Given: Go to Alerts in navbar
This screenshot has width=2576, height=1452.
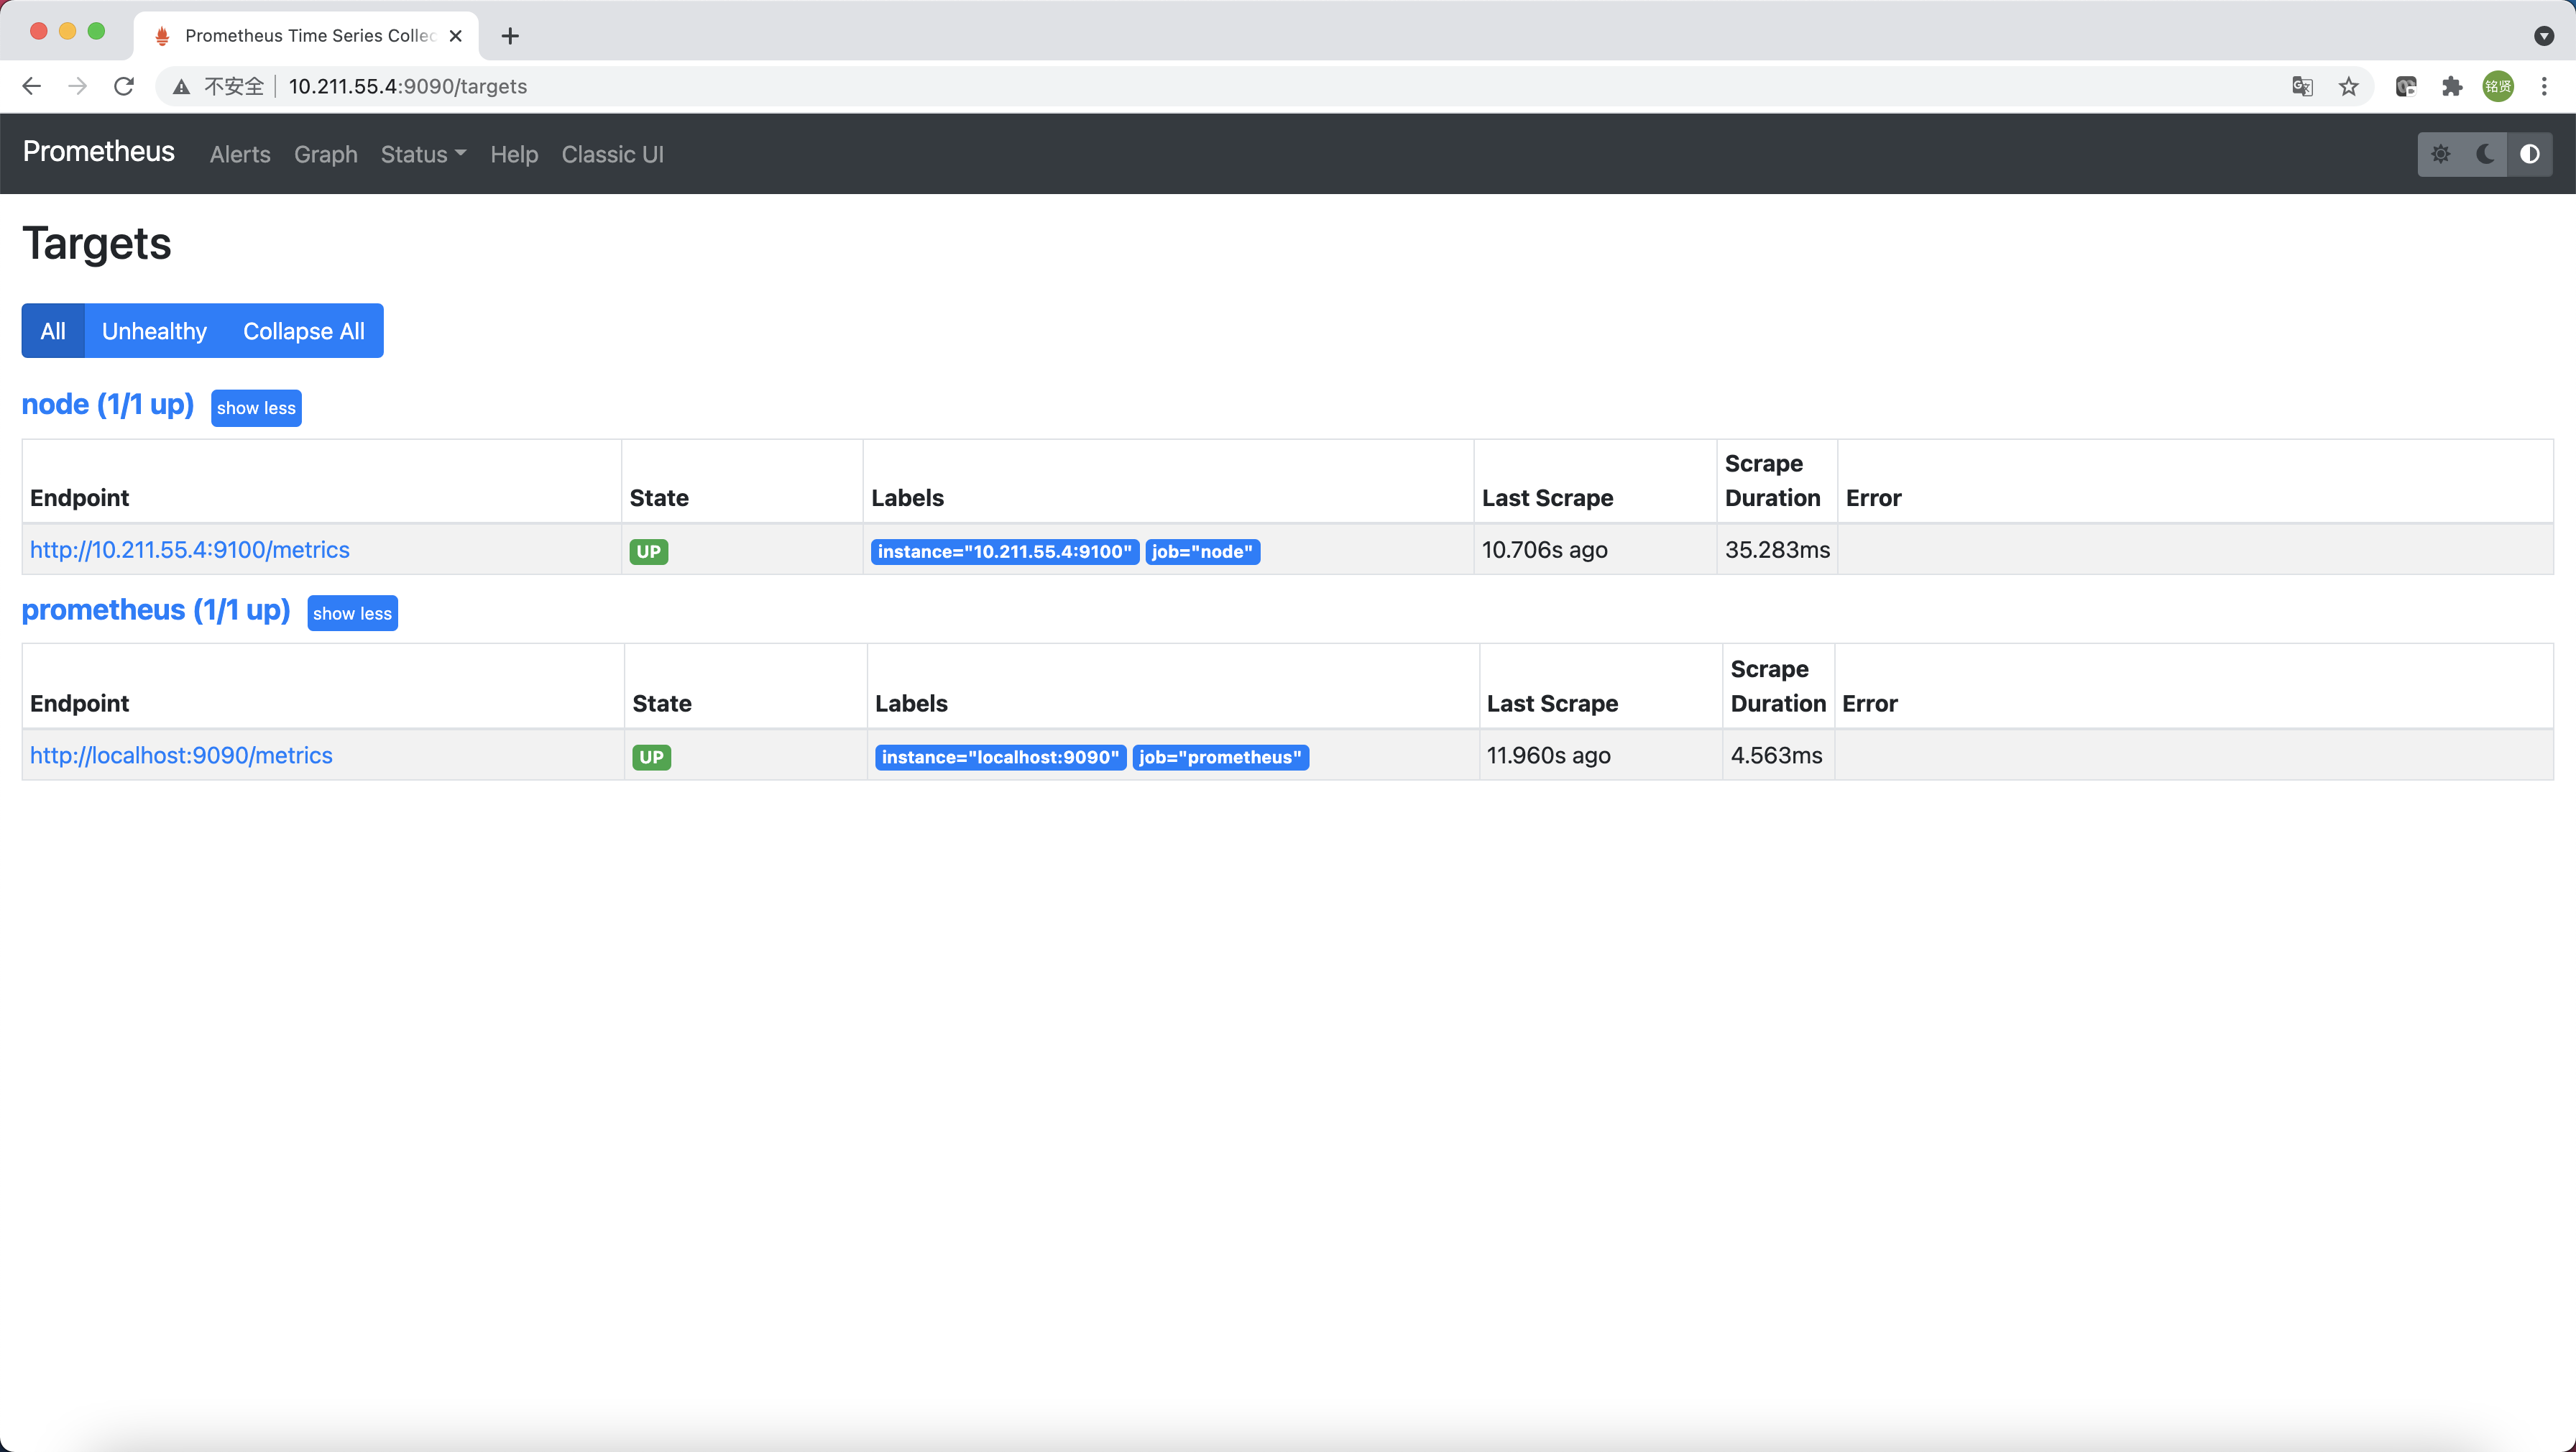Looking at the screenshot, I should [240, 155].
